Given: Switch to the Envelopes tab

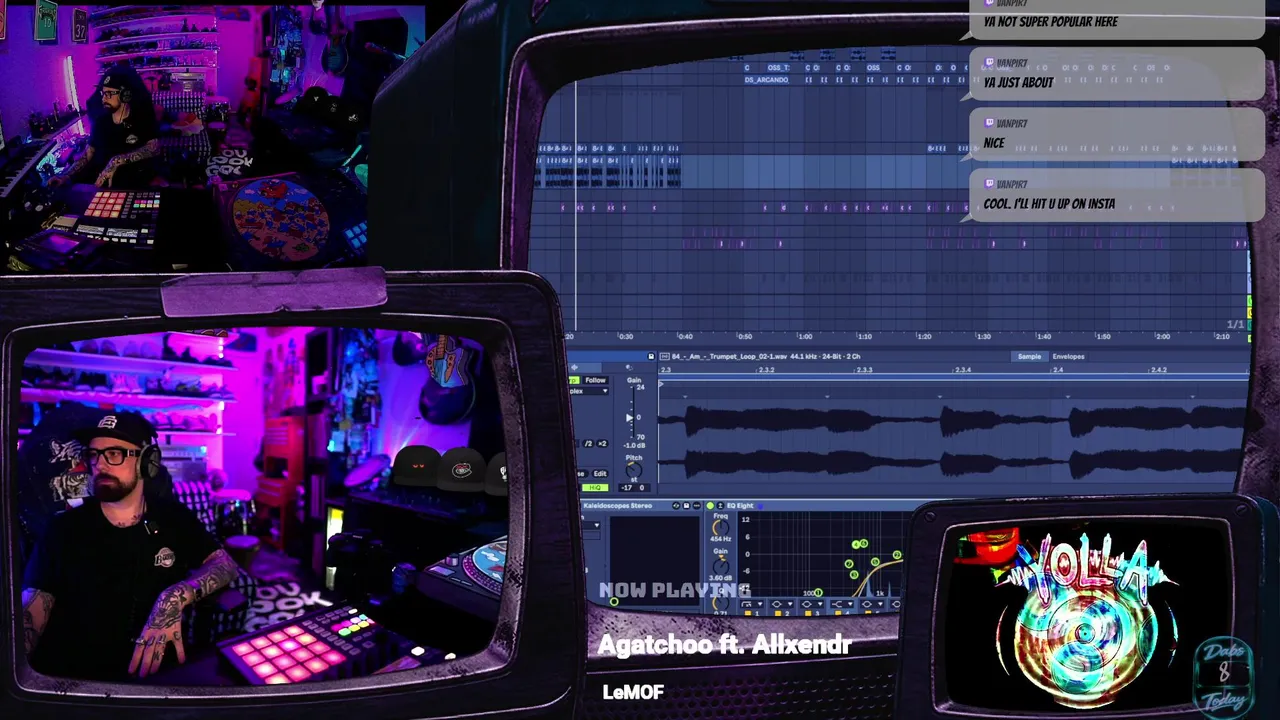Looking at the screenshot, I should [x=1068, y=356].
